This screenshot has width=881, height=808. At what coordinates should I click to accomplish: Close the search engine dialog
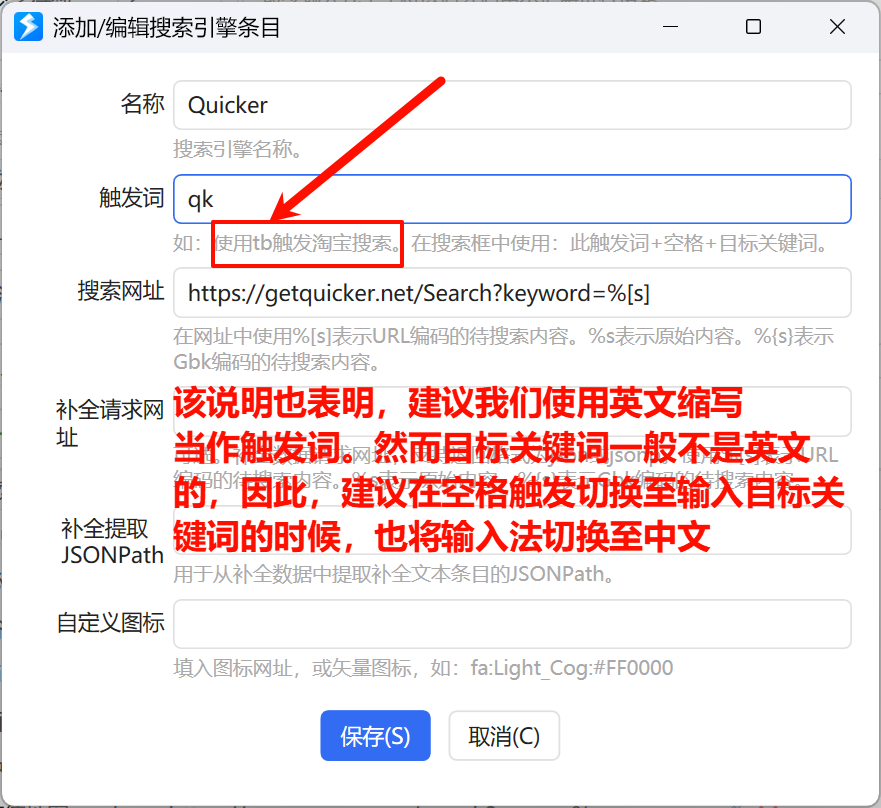837,26
